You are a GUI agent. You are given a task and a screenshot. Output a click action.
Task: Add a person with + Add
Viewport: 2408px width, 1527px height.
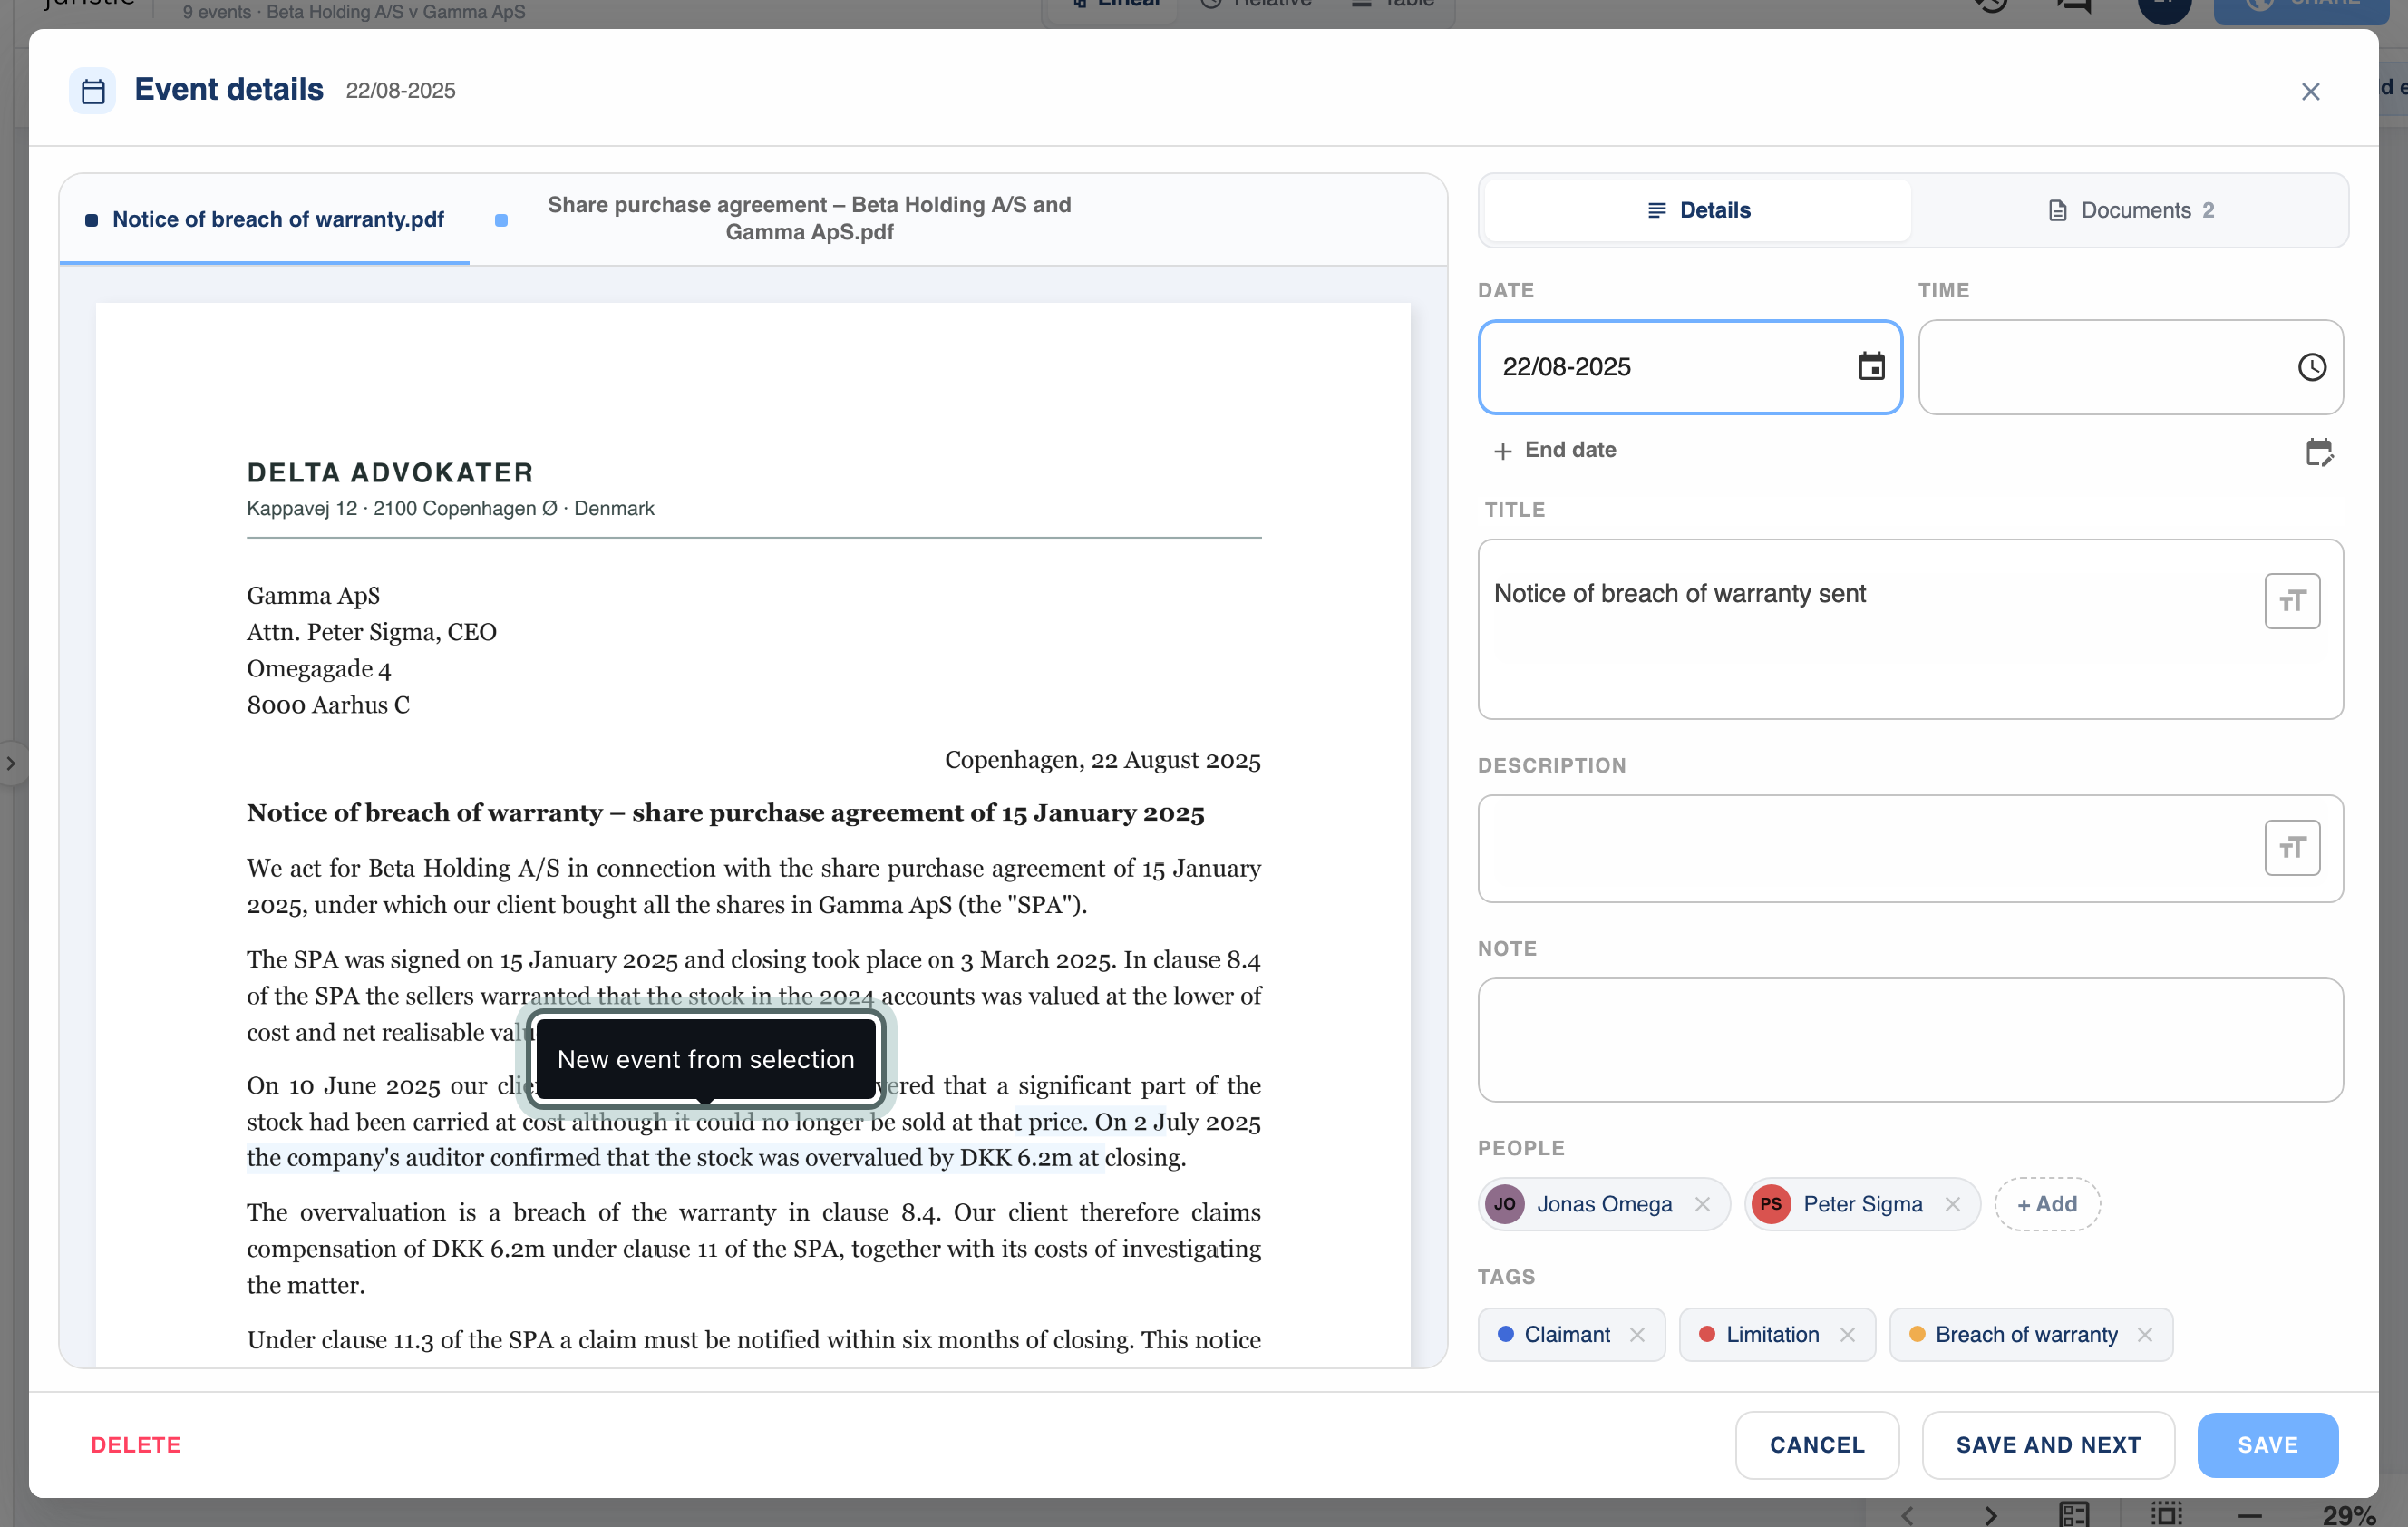tap(2046, 1204)
